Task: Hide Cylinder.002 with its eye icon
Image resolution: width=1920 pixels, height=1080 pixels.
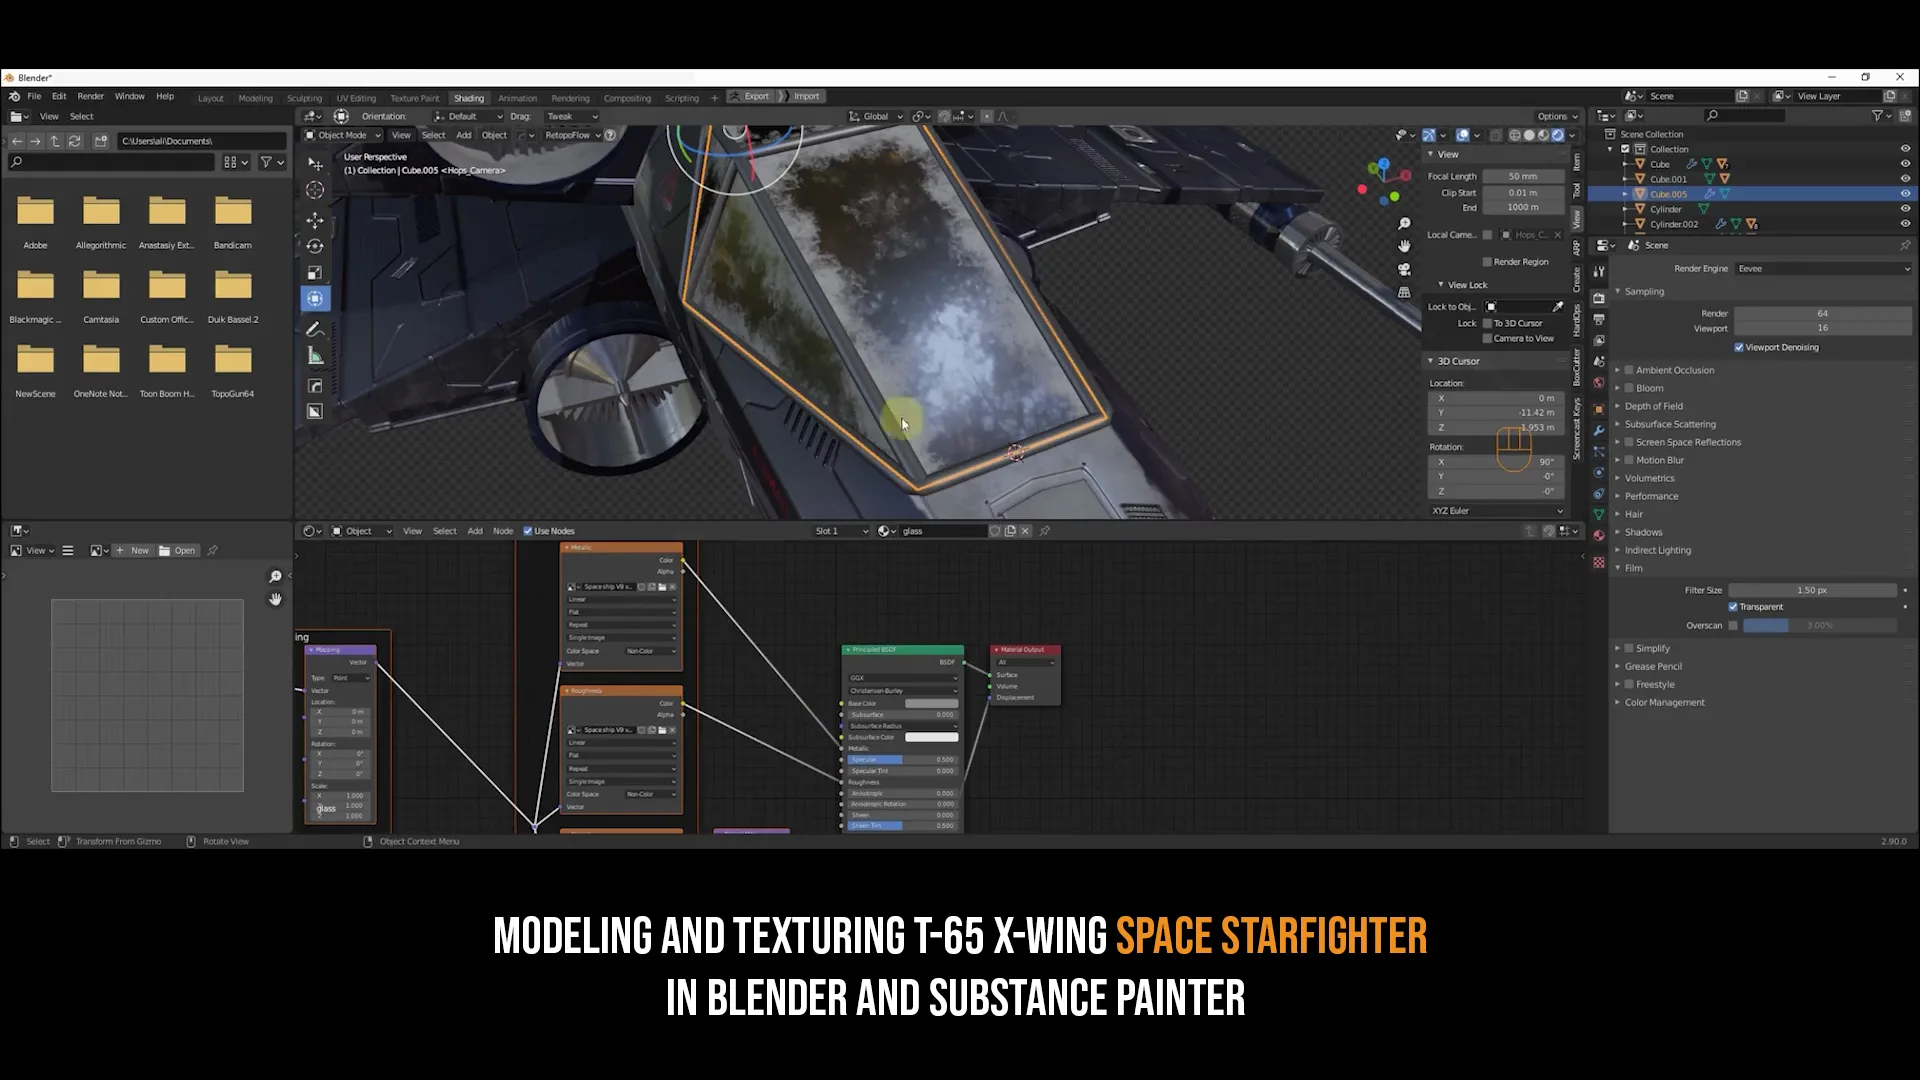Action: pos(1905,224)
